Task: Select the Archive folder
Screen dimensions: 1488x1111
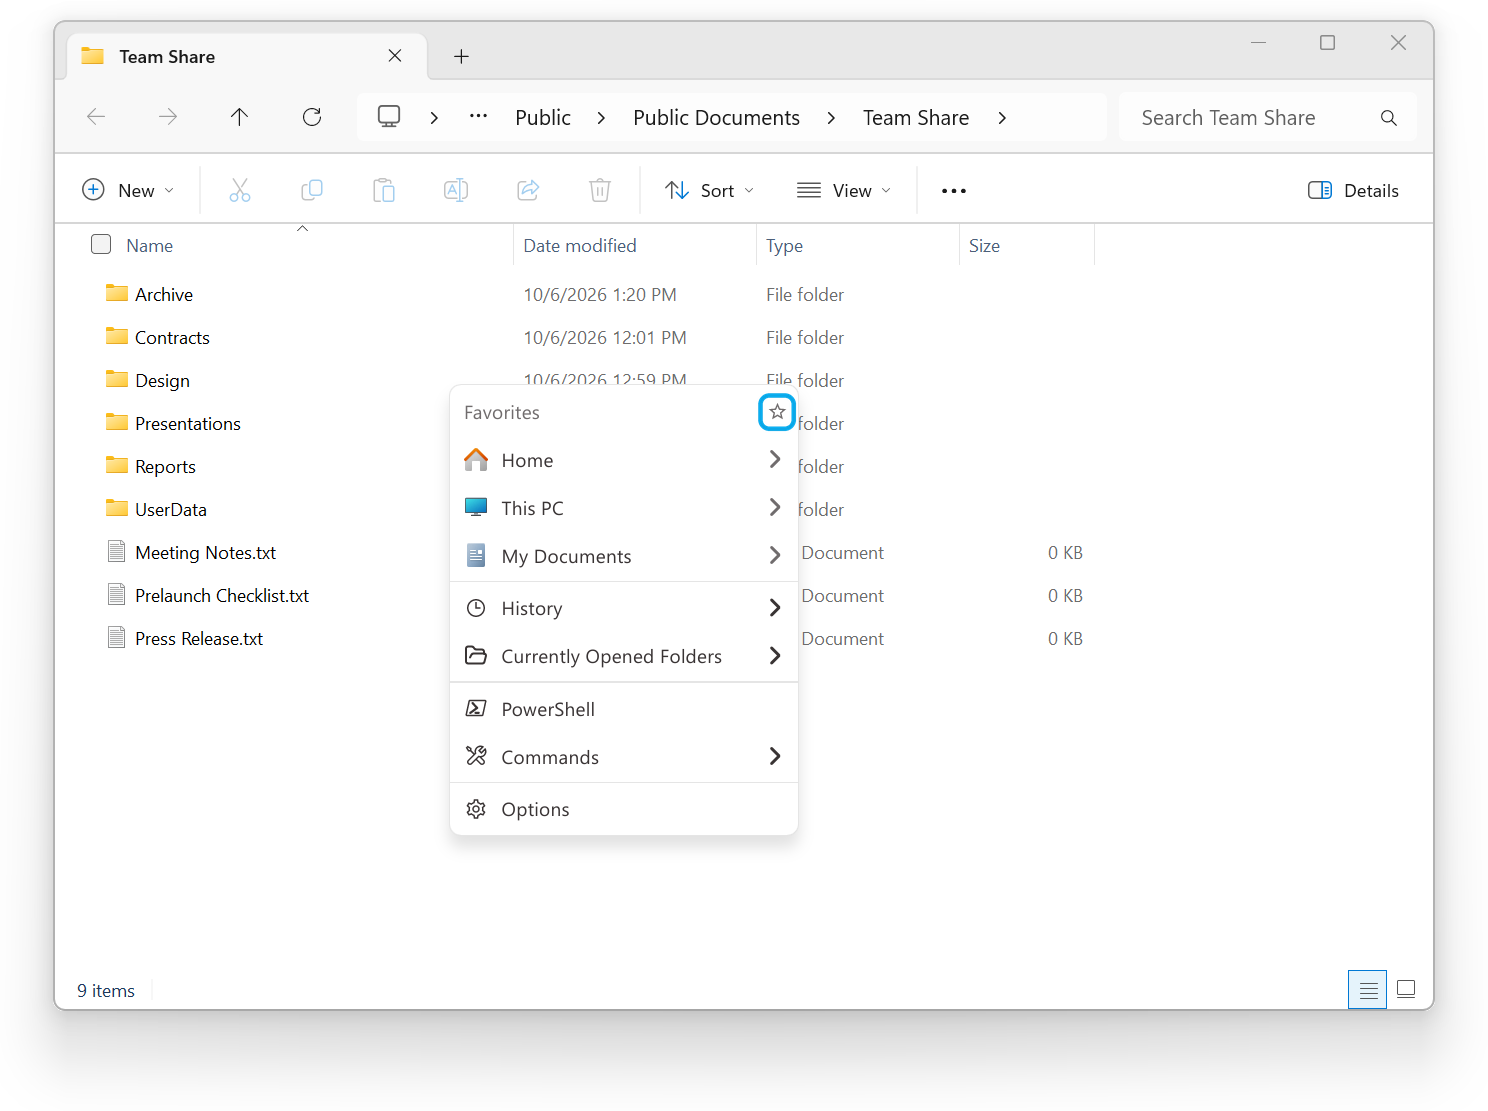Action: click(x=164, y=294)
